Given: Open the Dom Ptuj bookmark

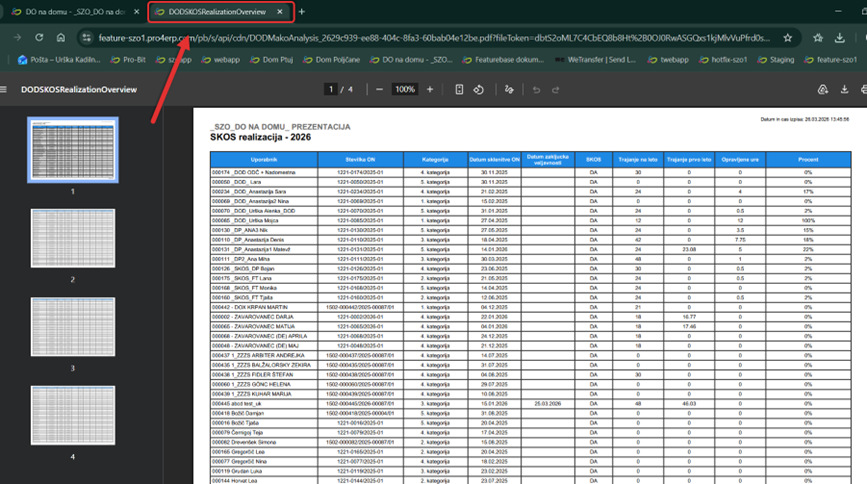Looking at the screenshot, I should pyautogui.click(x=271, y=60).
